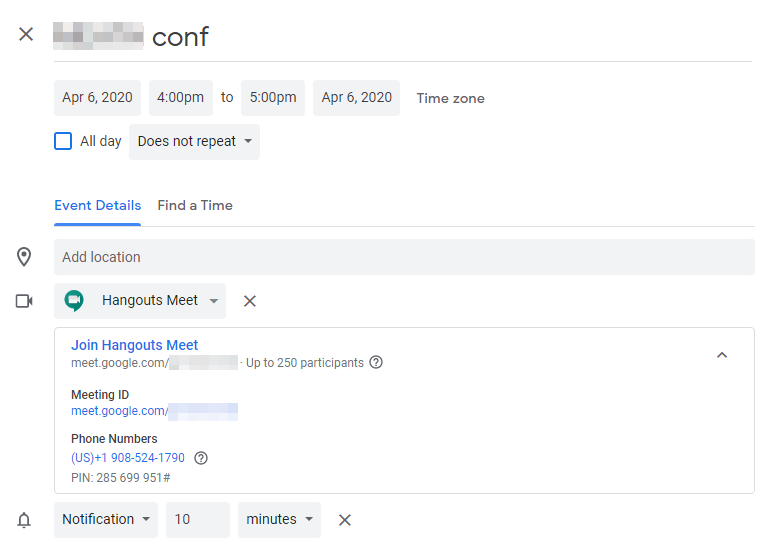Switch to the Find a Time tab
This screenshot has width=766, height=544.
point(195,205)
